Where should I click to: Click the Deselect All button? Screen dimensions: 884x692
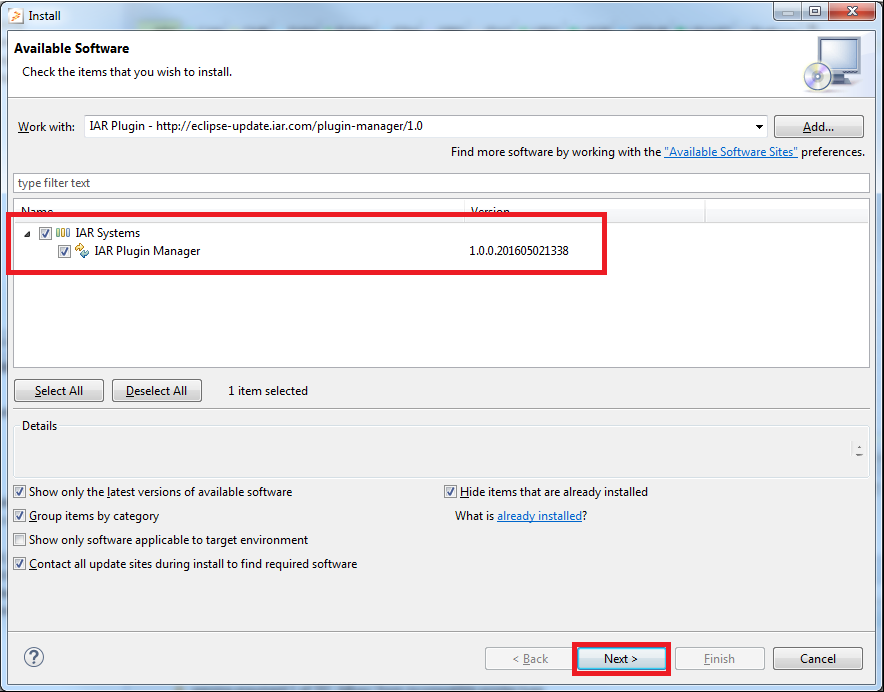(x=157, y=390)
